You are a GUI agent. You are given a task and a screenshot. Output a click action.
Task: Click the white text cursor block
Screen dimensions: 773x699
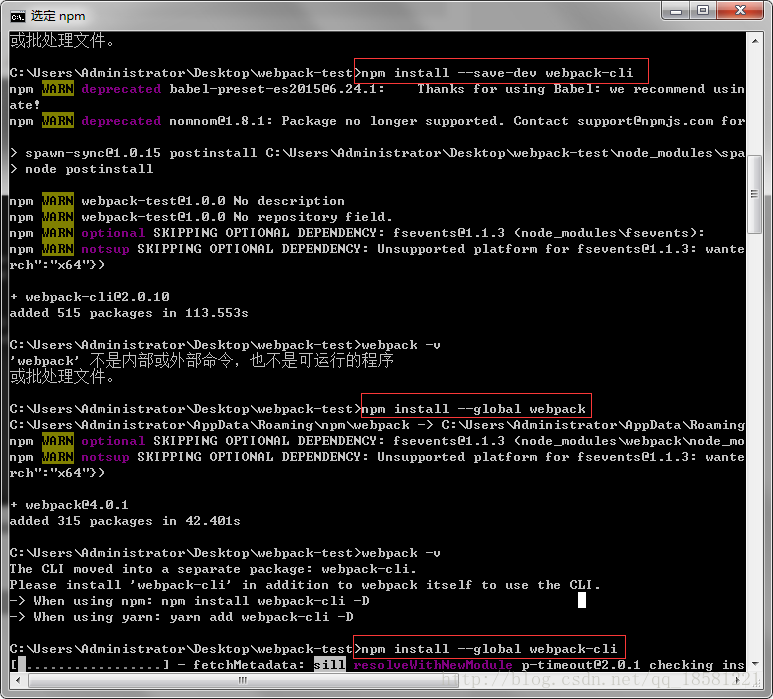(x=582, y=600)
